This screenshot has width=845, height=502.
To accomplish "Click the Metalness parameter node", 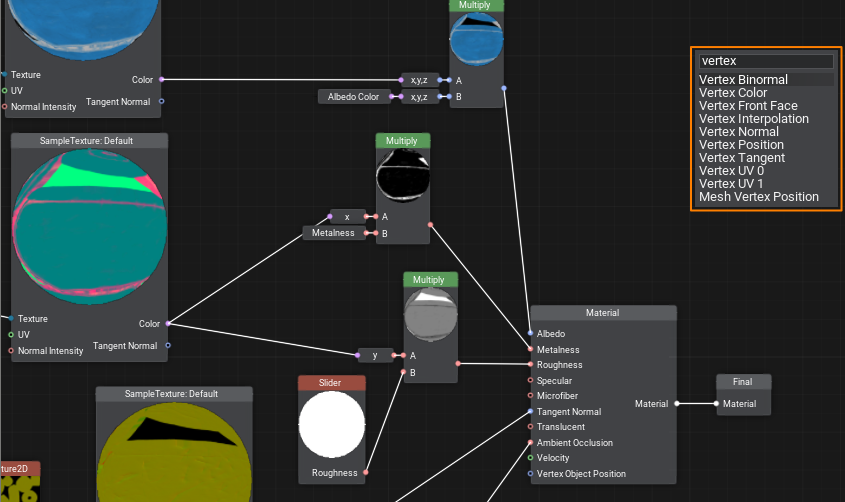I will (x=334, y=233).
